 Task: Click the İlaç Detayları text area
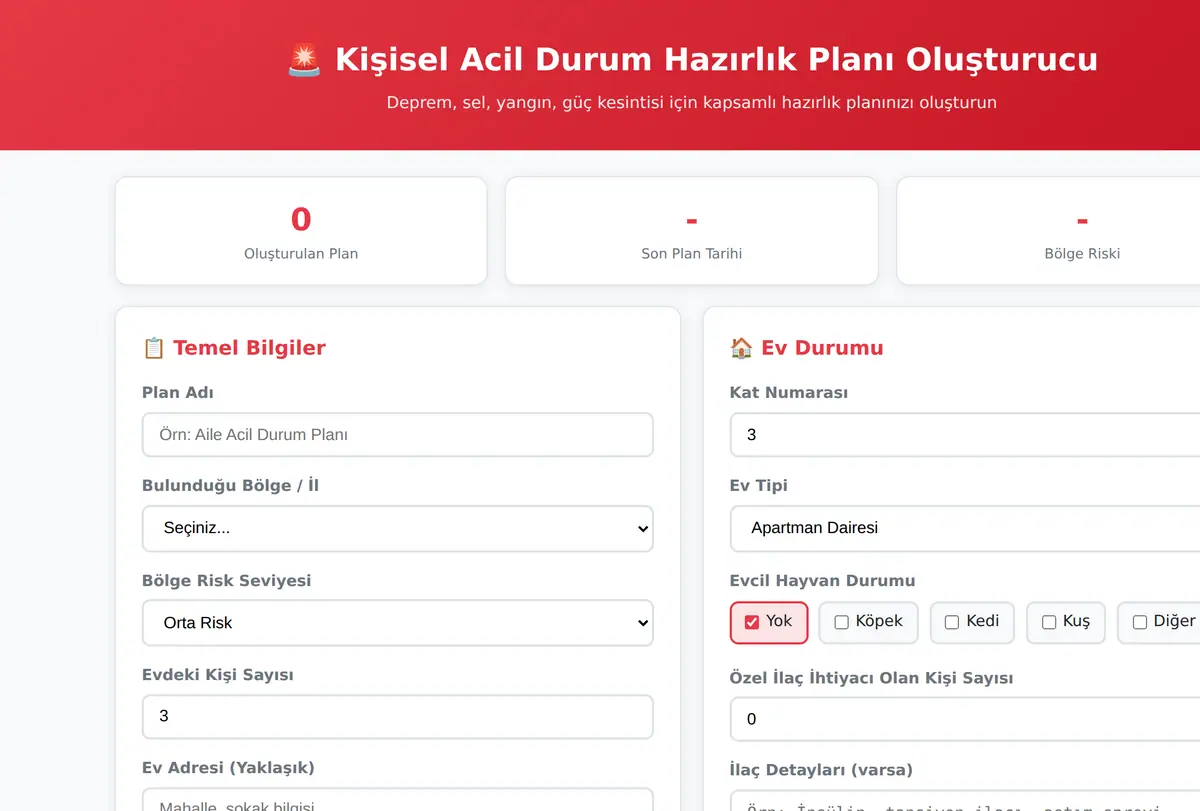(965, 801)
